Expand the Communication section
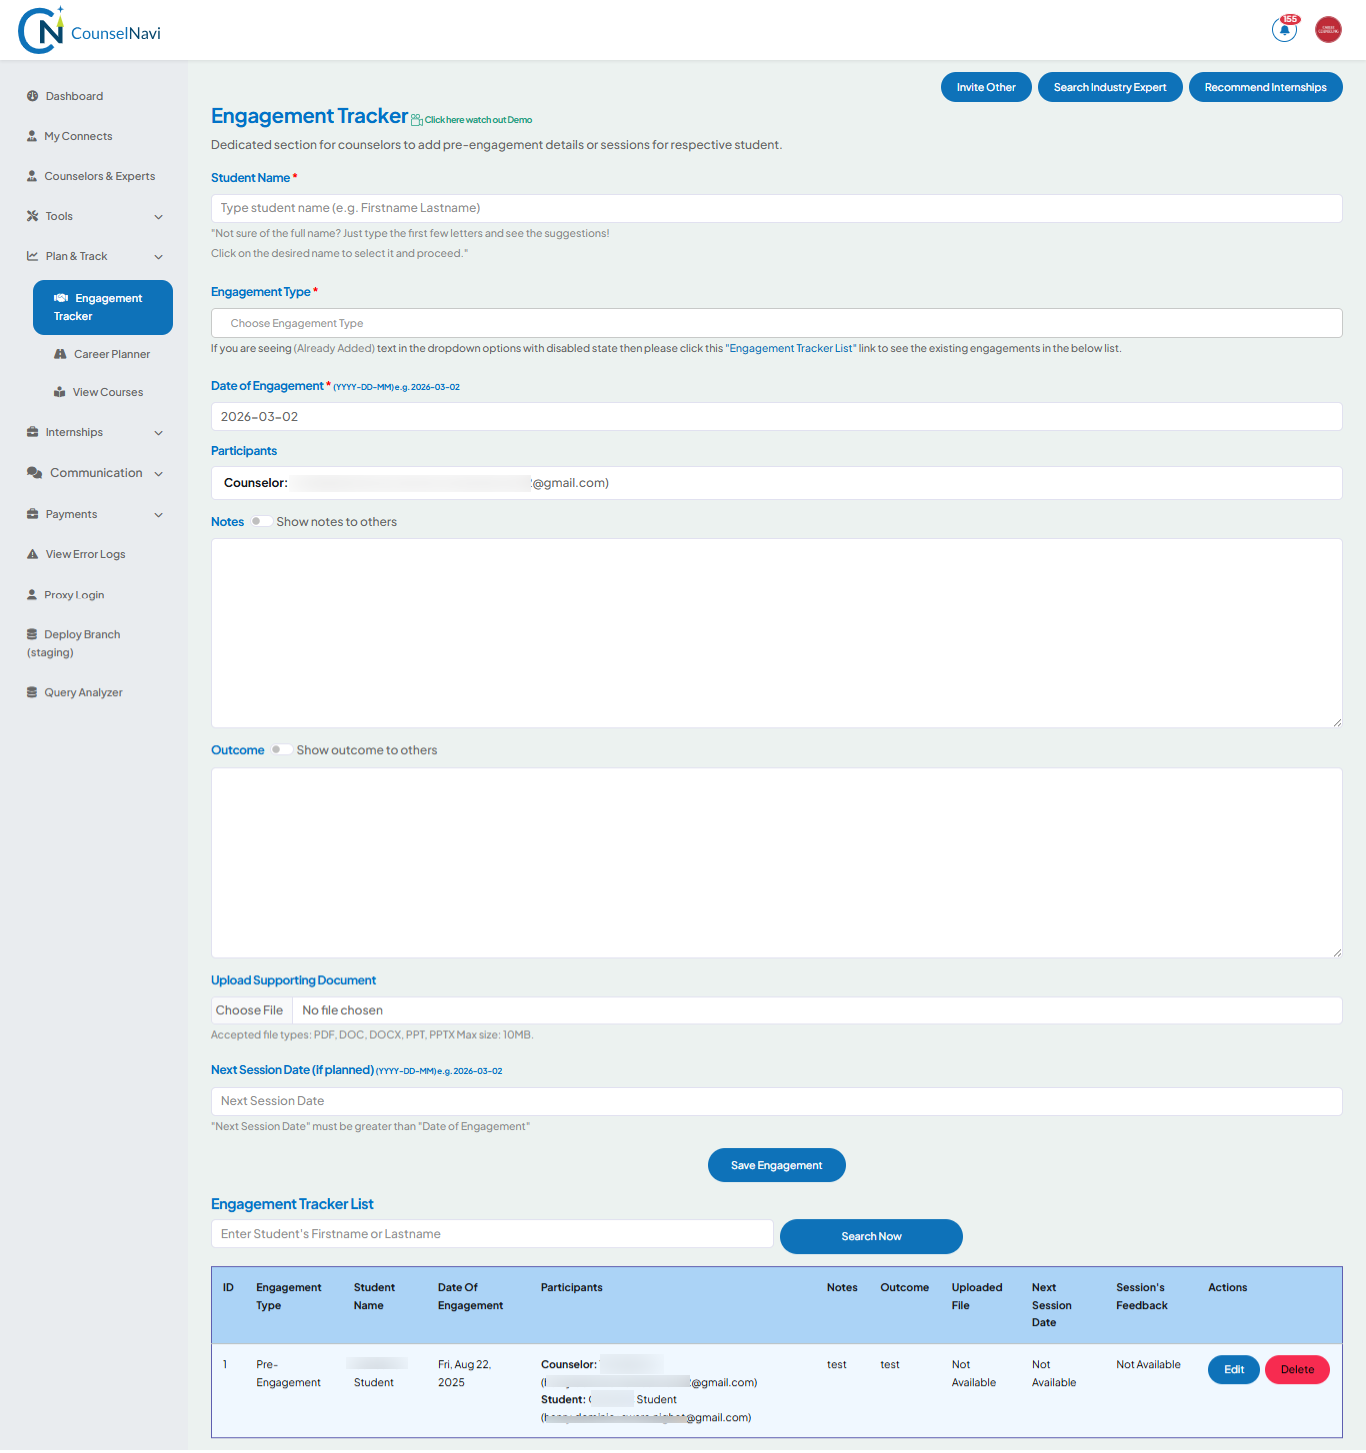1366x1453 pixels. (94, 472)
